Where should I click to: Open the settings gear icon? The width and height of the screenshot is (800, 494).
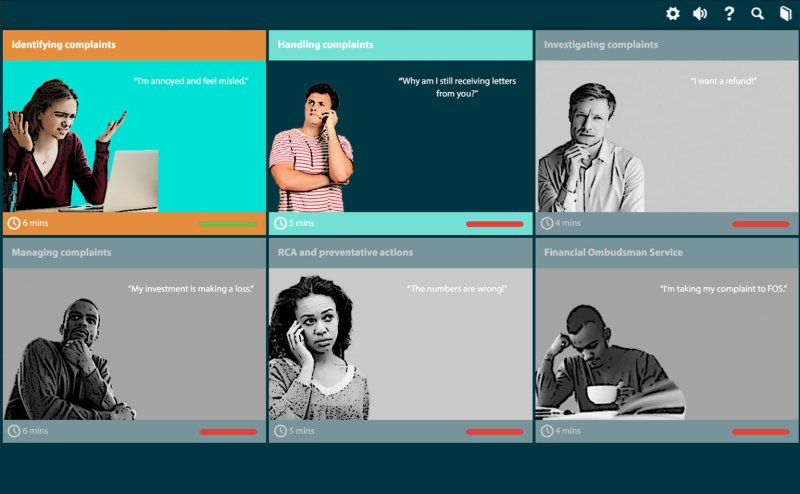672,14
